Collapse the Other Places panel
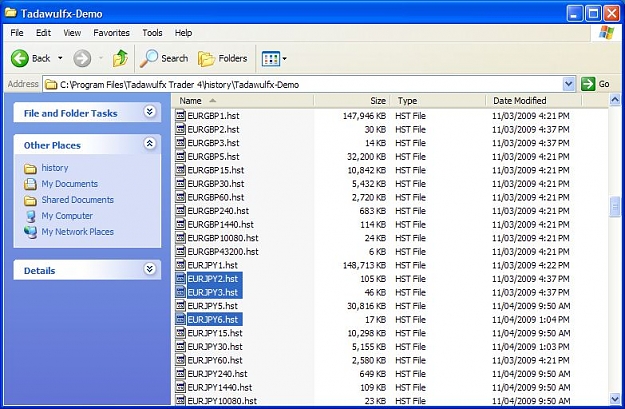 pyautogui.click(x=149, y=143)
